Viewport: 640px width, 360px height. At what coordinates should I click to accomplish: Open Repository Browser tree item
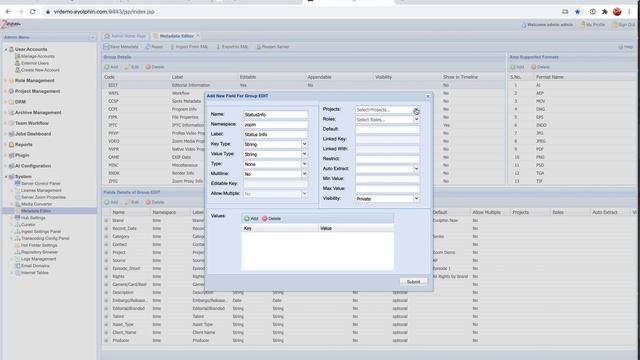(x=39, y=252)
